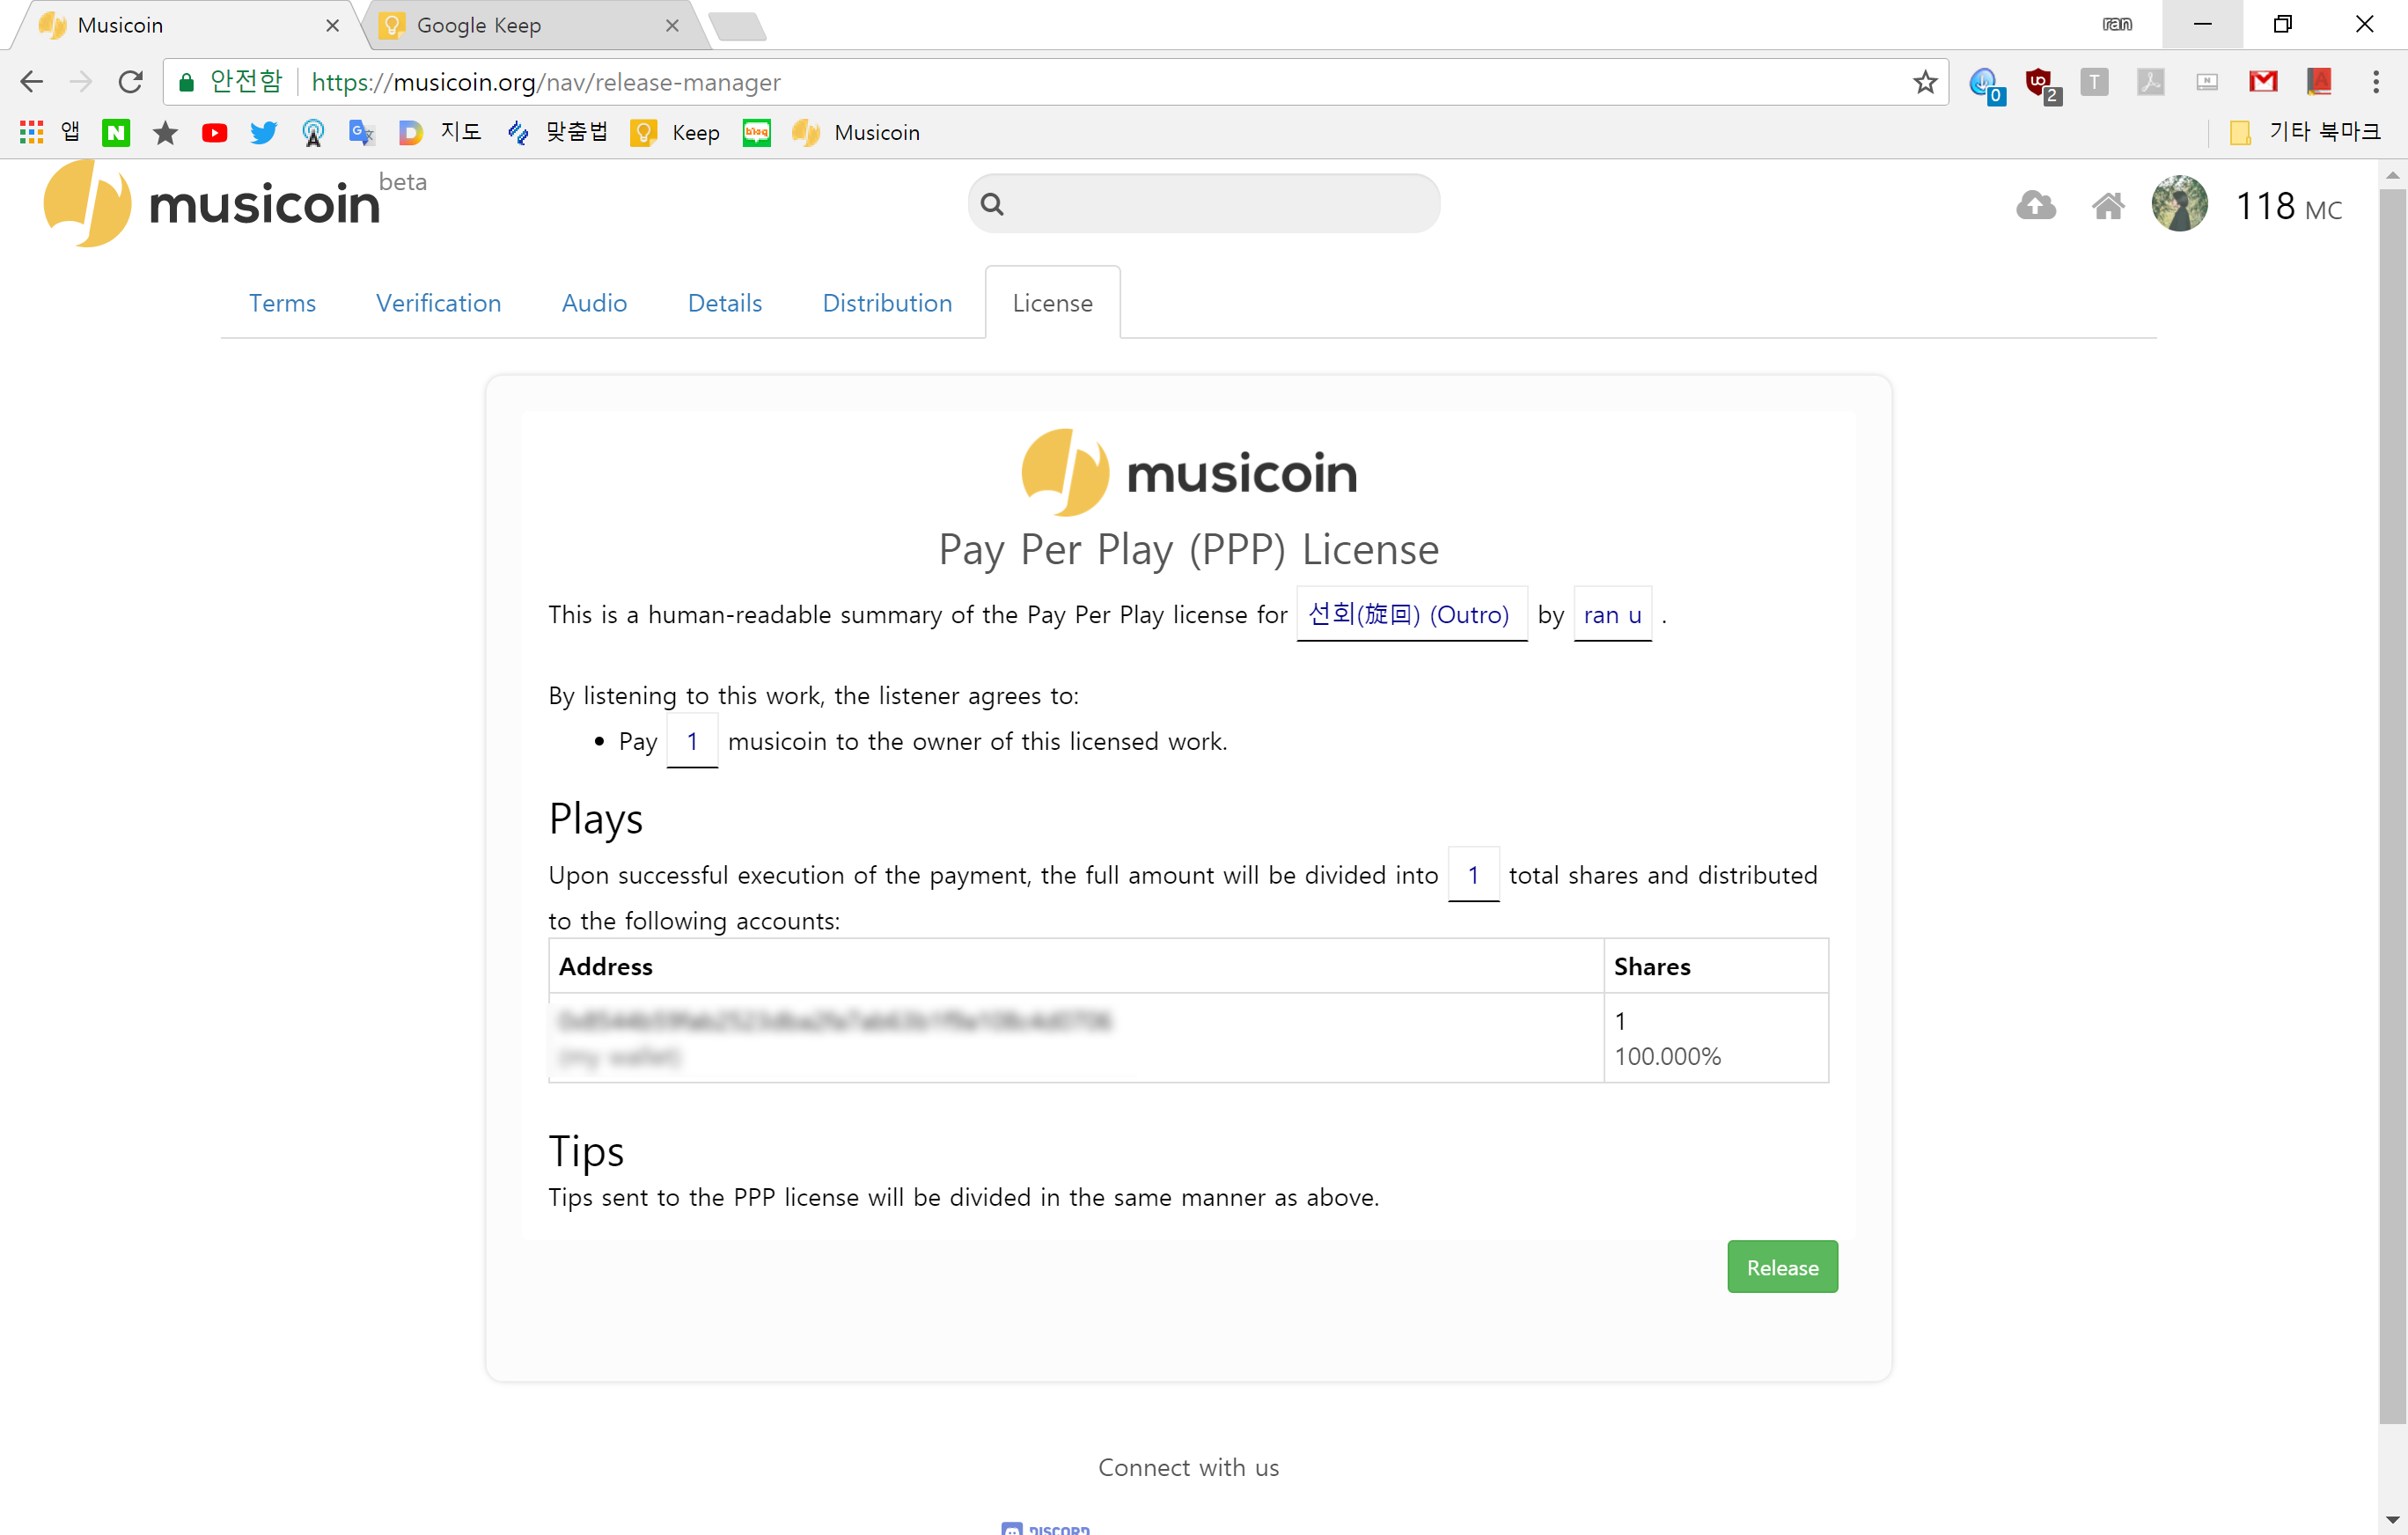Open the Musicoin upload icon

2035,205
